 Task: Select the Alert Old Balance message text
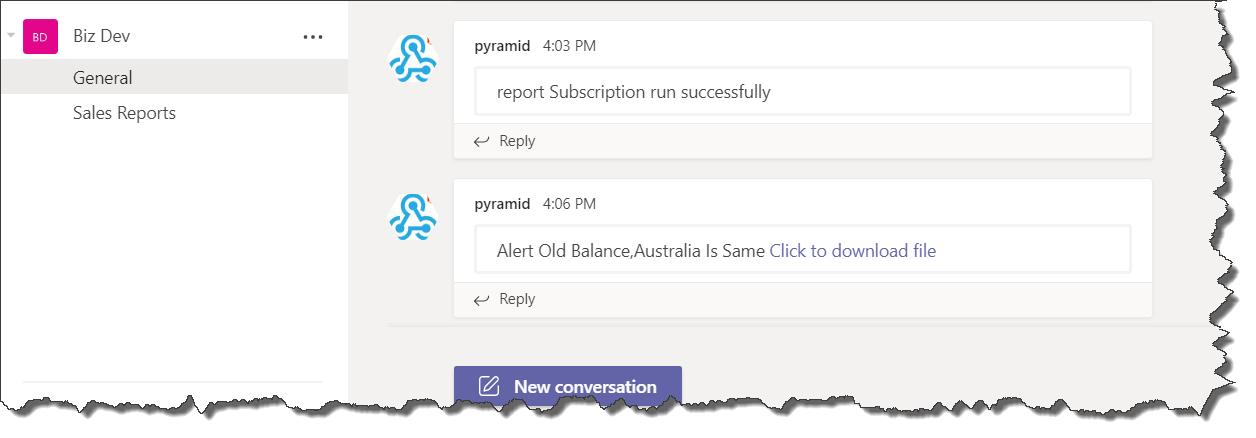(x=630, y=251)
